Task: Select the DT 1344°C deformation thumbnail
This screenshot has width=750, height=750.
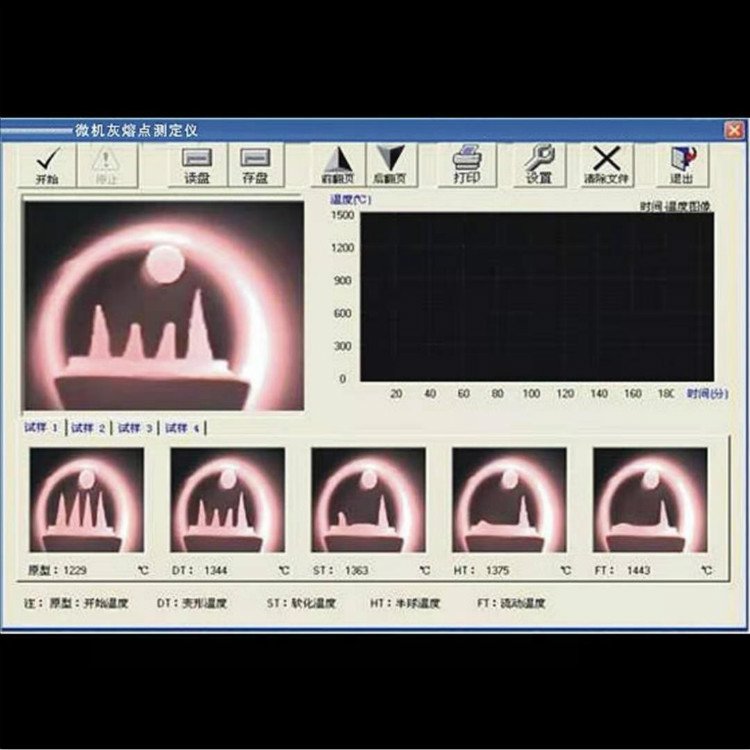Action: click(227, 499)
